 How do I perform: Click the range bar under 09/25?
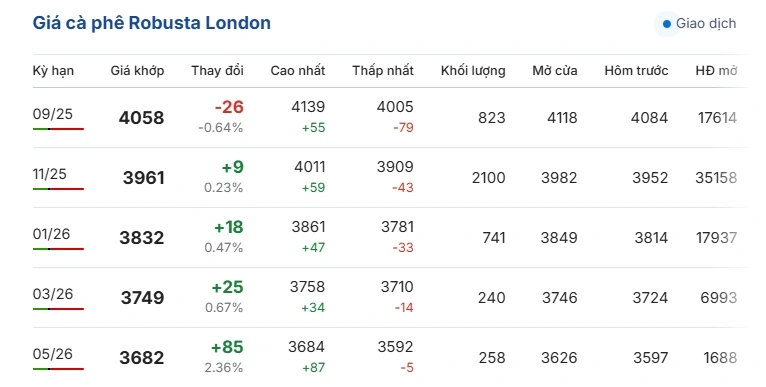click(58, 129)
